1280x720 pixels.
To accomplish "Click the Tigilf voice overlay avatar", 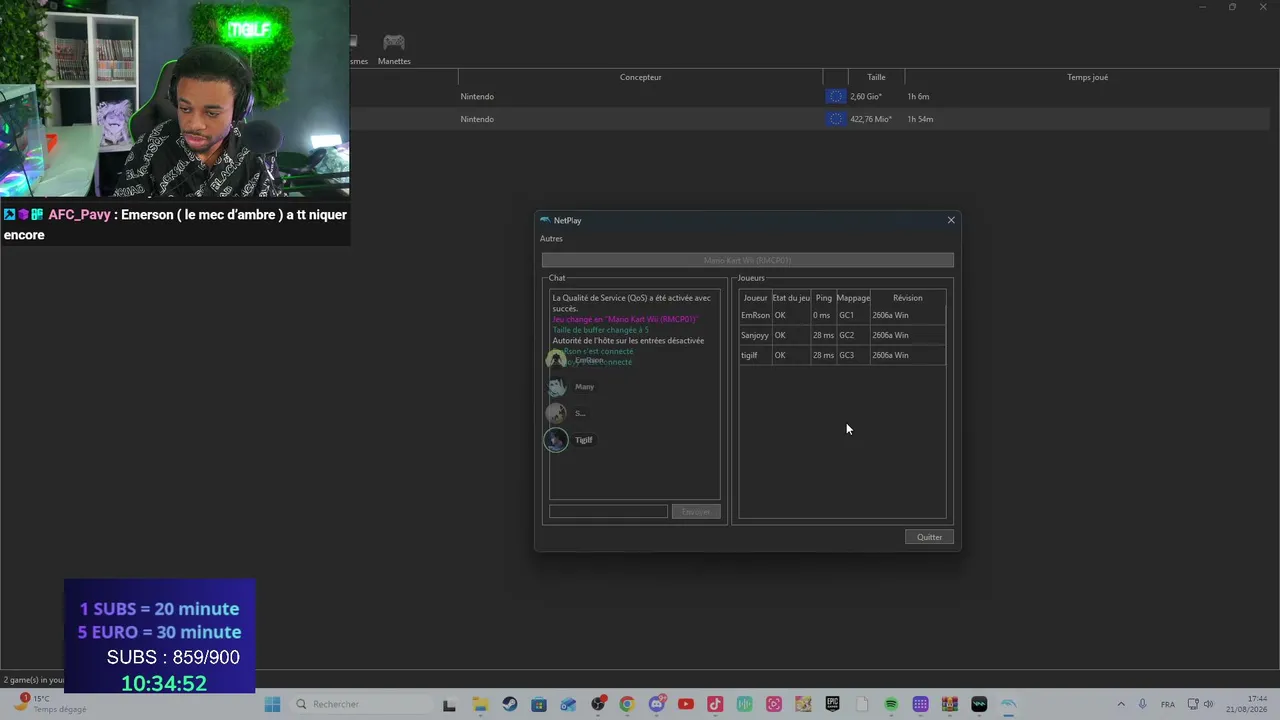I will click(556, 440).
